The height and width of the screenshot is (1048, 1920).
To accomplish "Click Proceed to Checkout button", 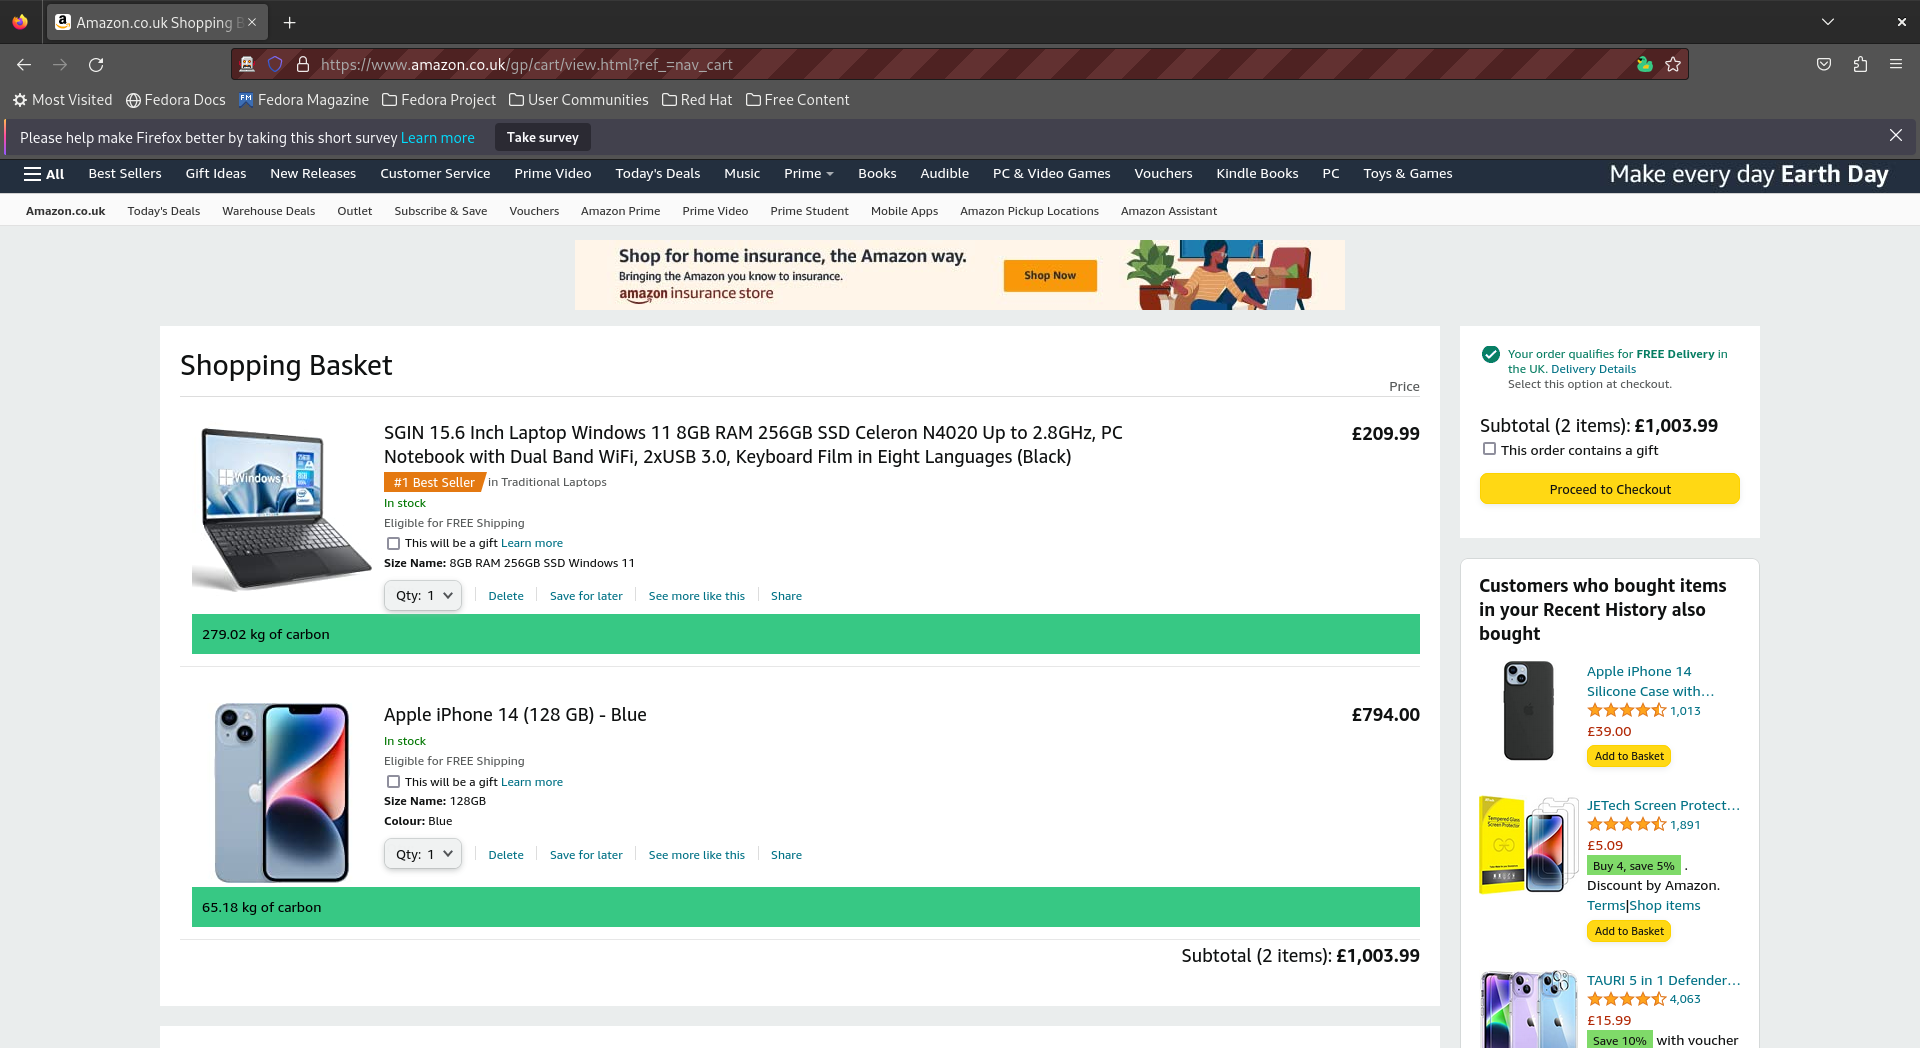I will point(1610,489).
